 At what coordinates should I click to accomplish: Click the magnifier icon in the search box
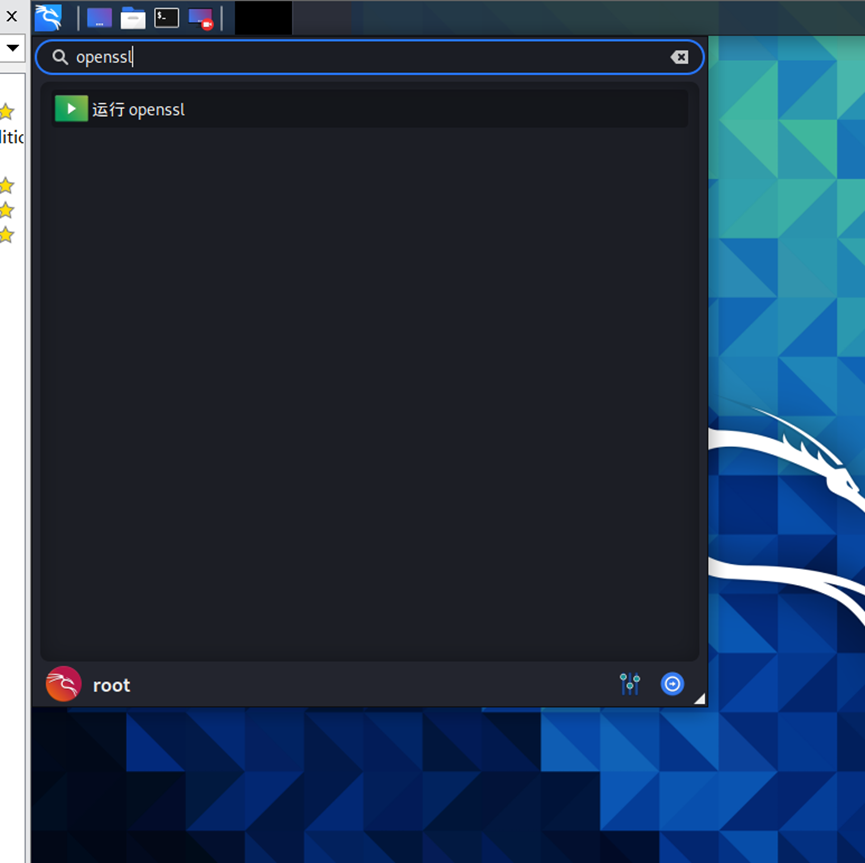tap(60, 57)
